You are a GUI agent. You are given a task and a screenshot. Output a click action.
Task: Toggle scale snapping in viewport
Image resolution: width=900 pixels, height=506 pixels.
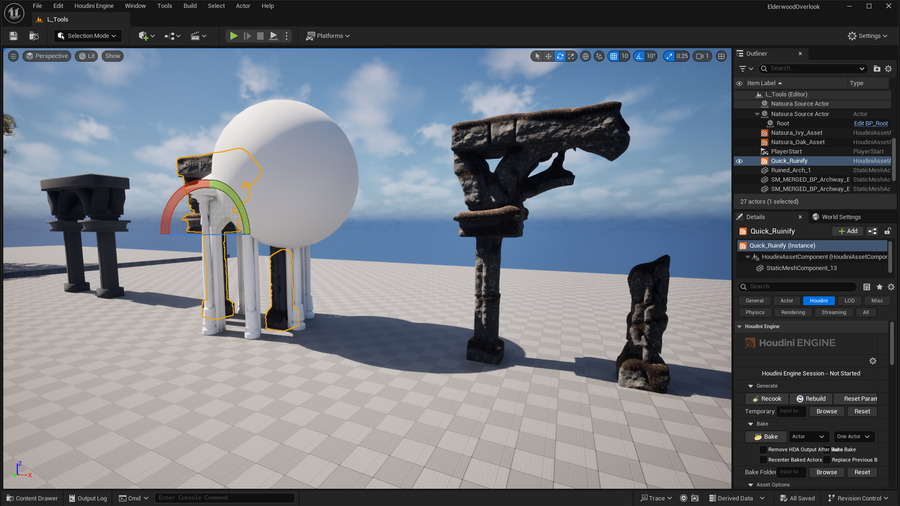pos(669,56)
